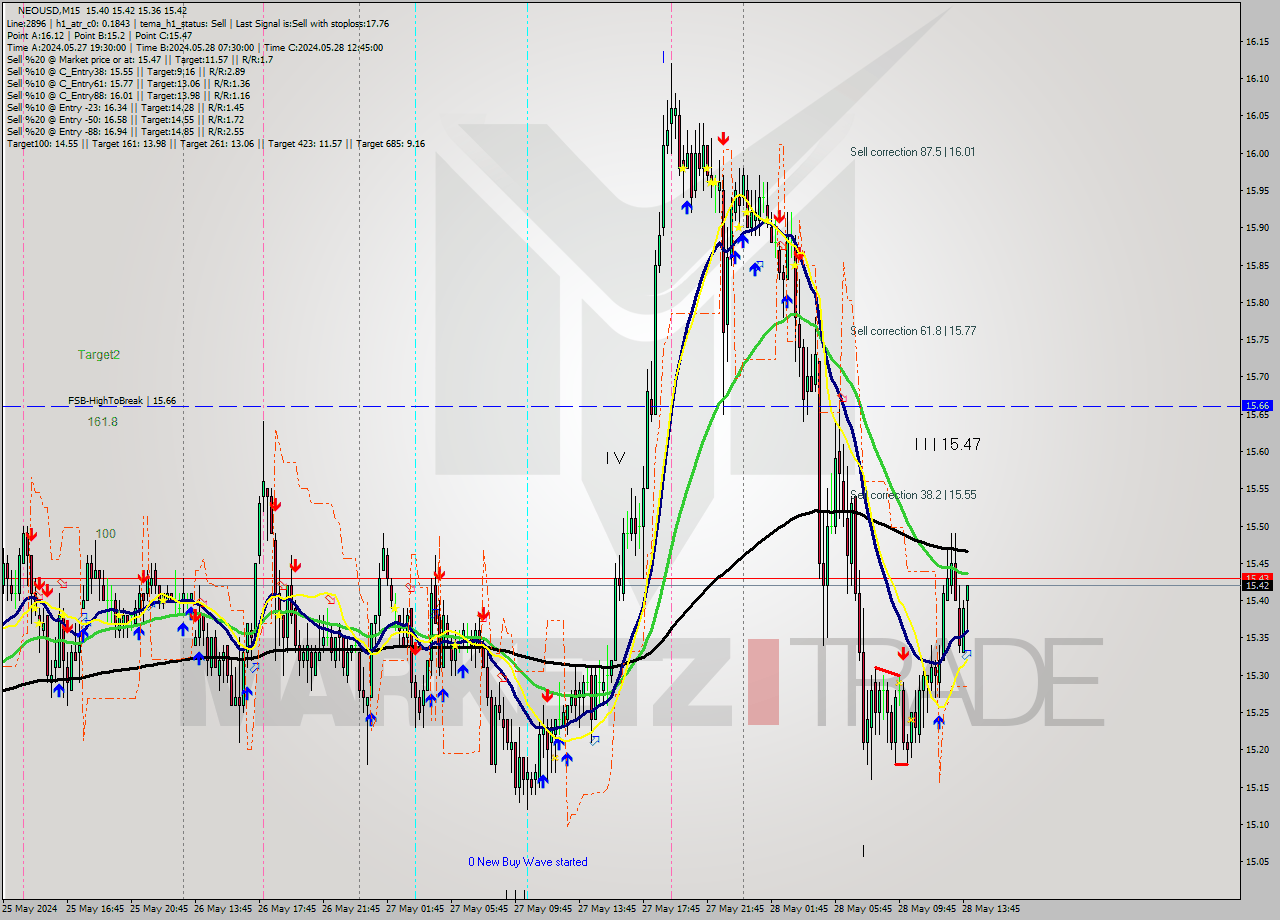Select the 'Sell correction 61.8 | 15.77' label

click(x=912, y=331)
